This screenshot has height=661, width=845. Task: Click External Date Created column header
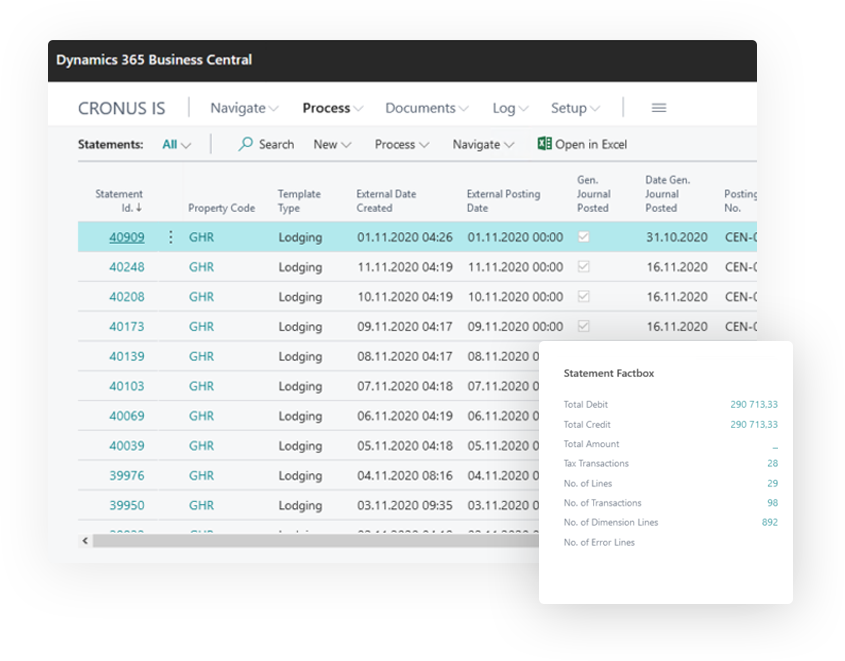click(386, 201)
